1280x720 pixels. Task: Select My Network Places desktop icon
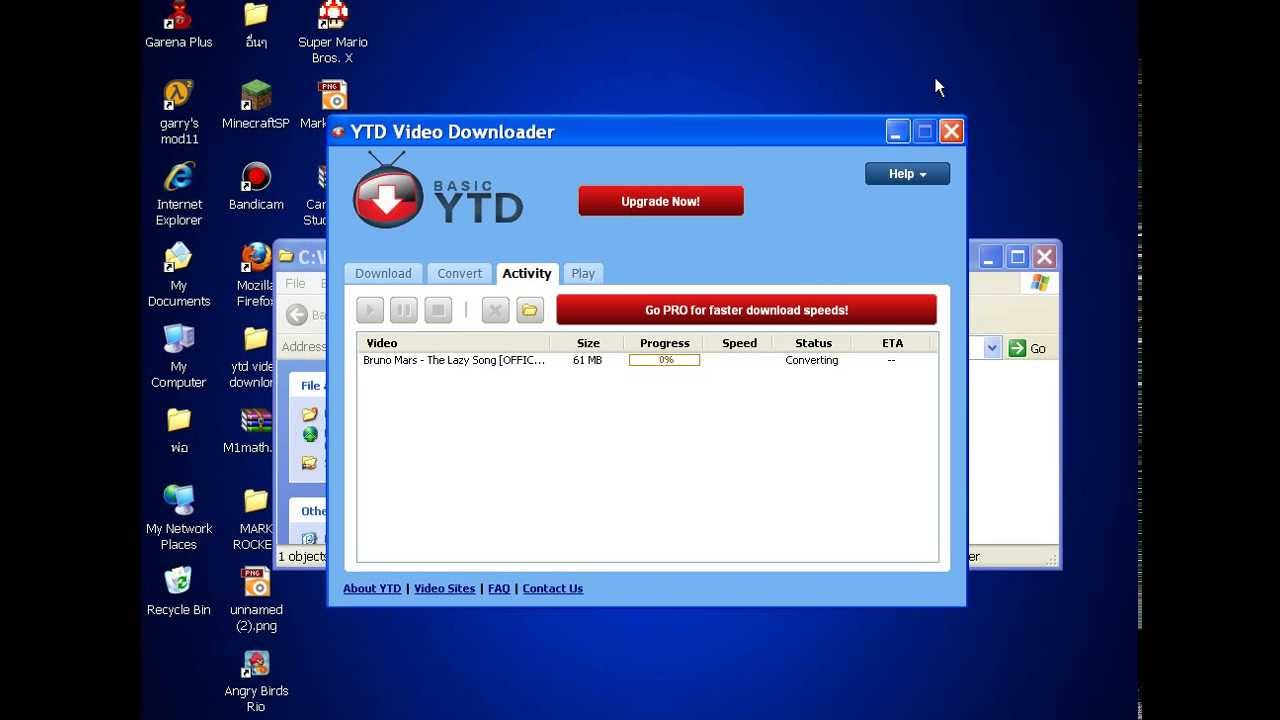click(x=179, y=518)
